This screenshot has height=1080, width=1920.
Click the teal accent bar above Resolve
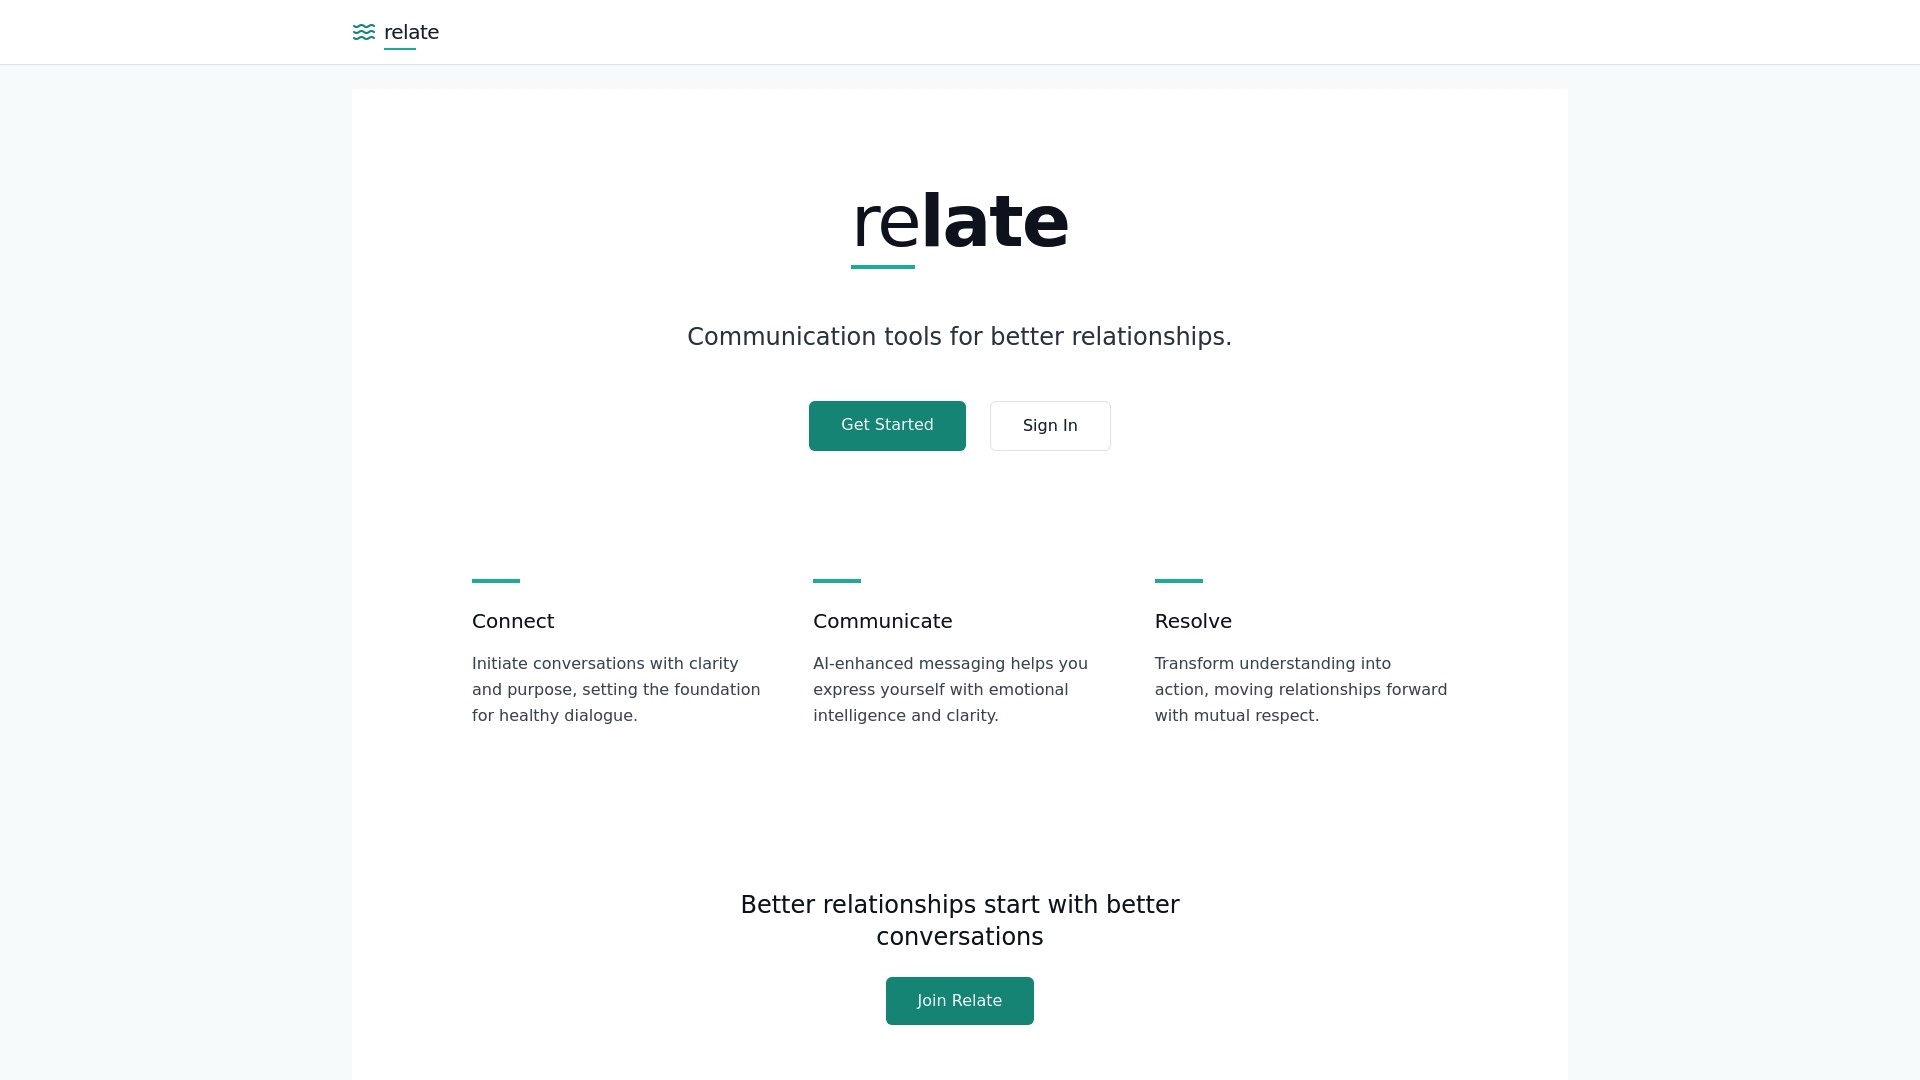1179,581
